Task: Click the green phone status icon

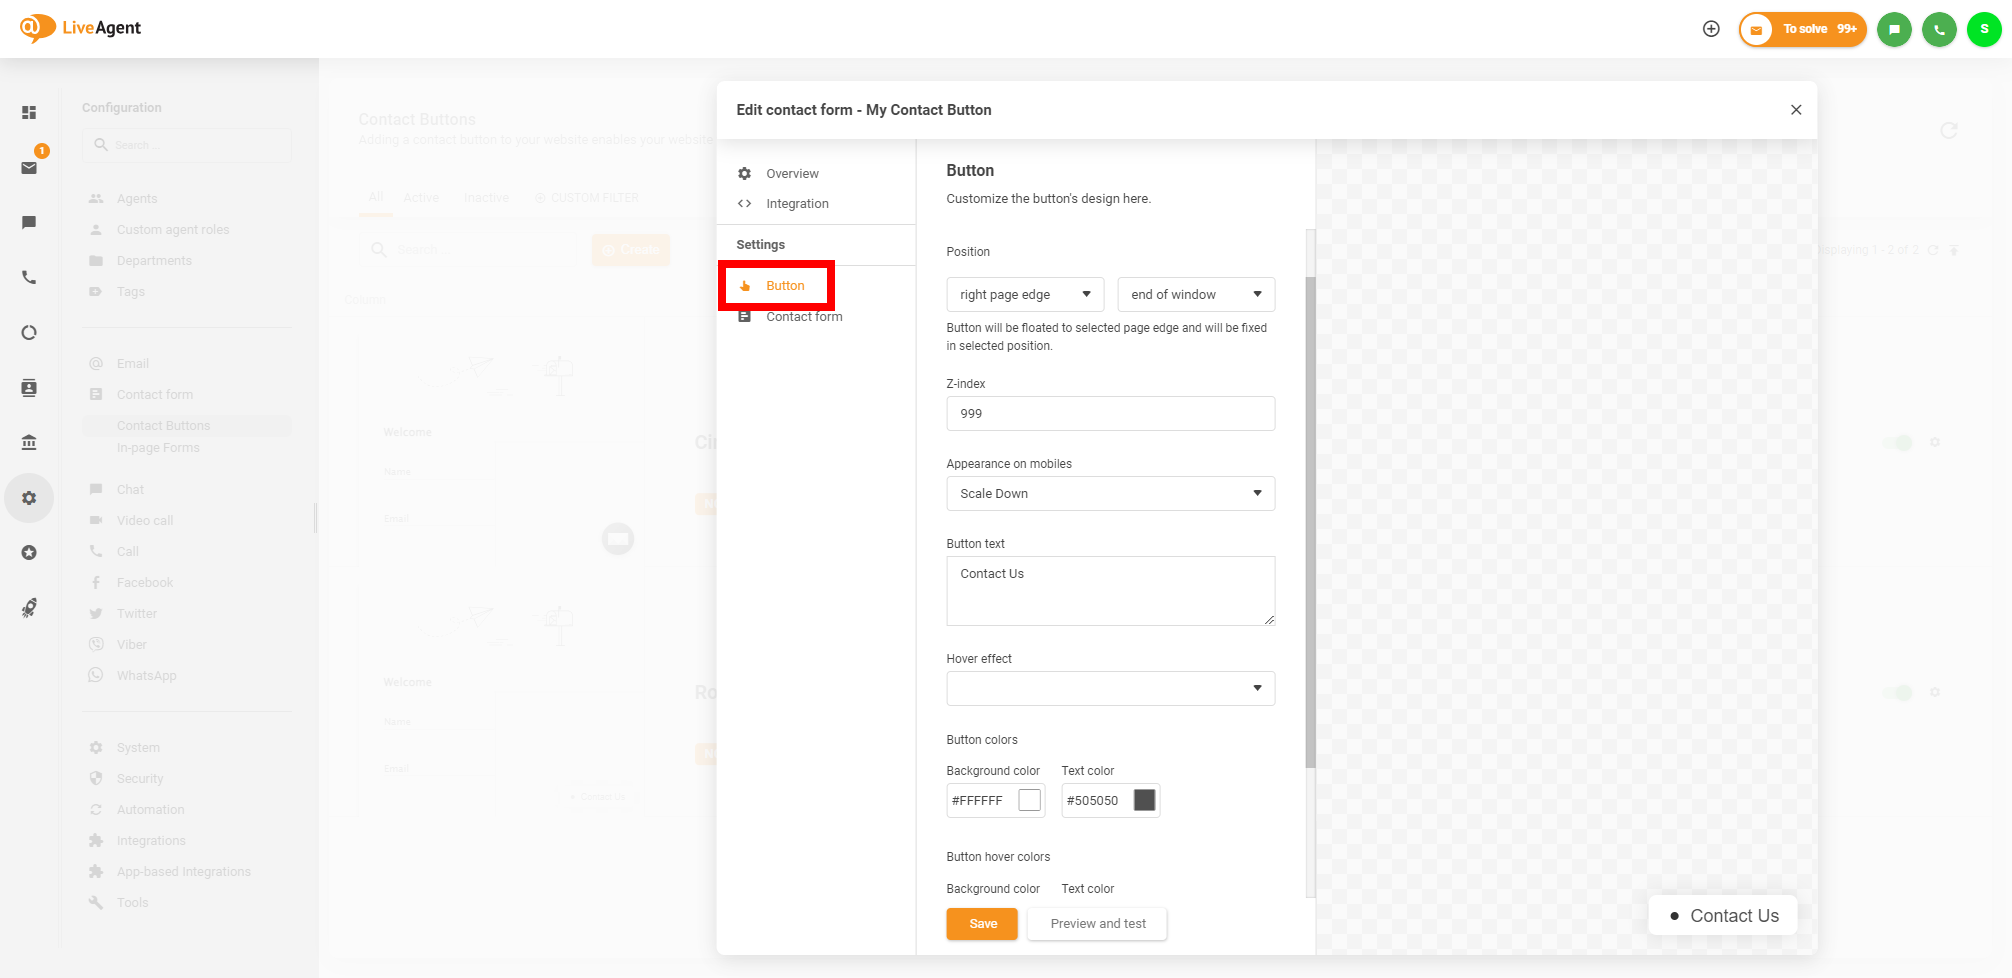Action: point(1939,29)
